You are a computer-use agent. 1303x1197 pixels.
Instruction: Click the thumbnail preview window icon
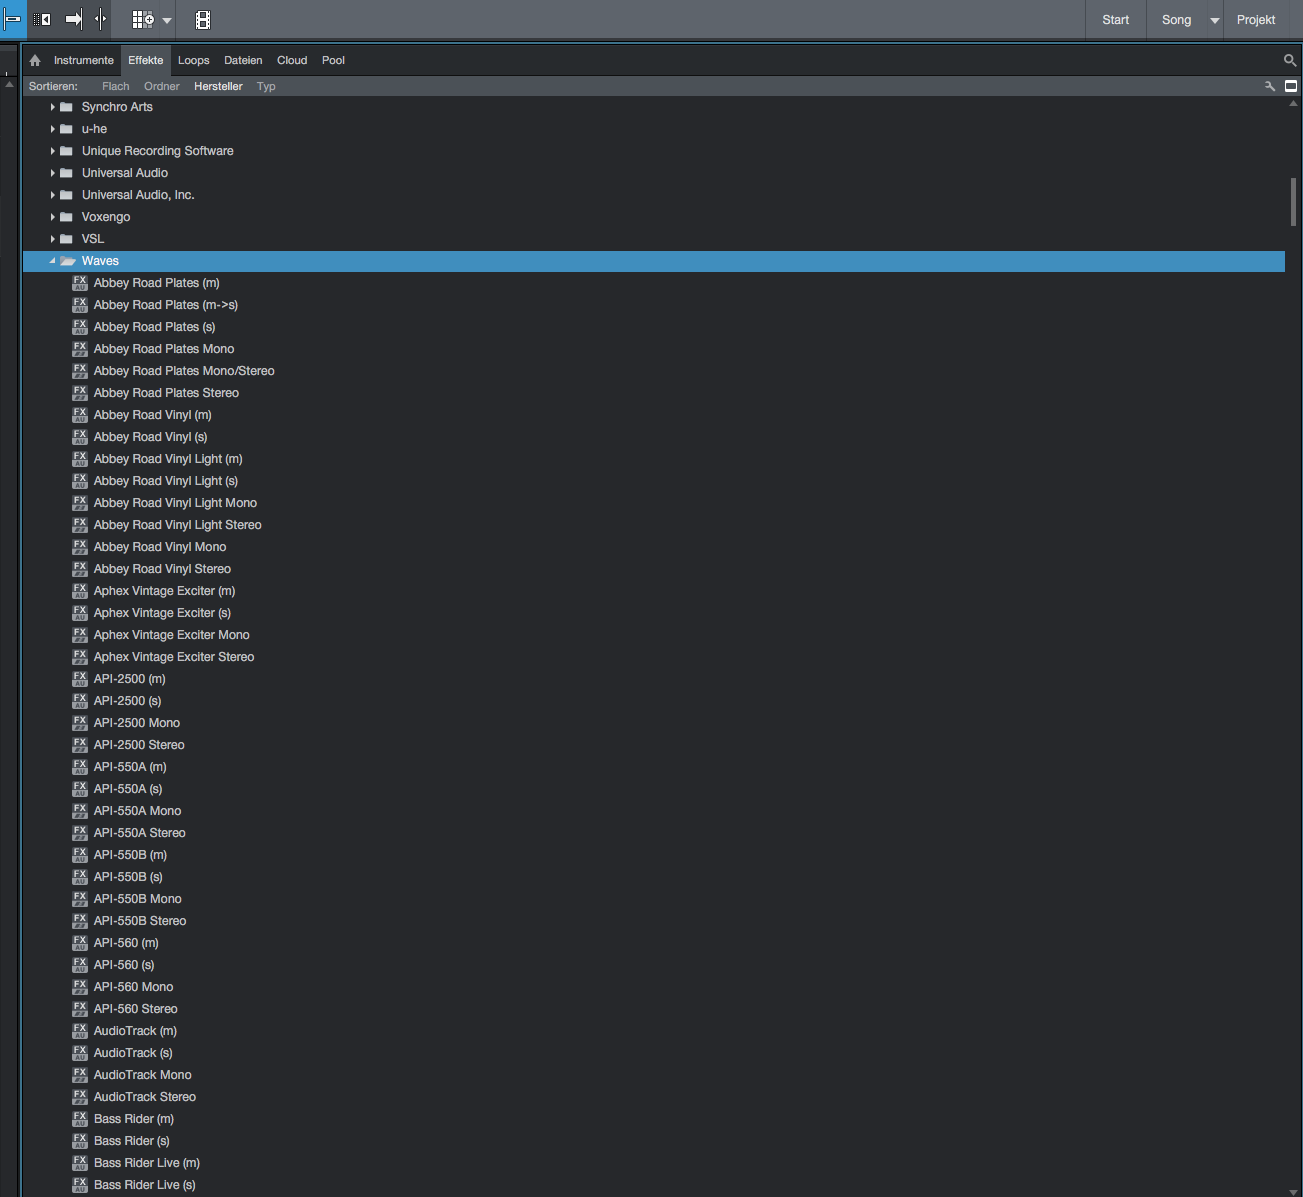click(x=1291, y=87)
